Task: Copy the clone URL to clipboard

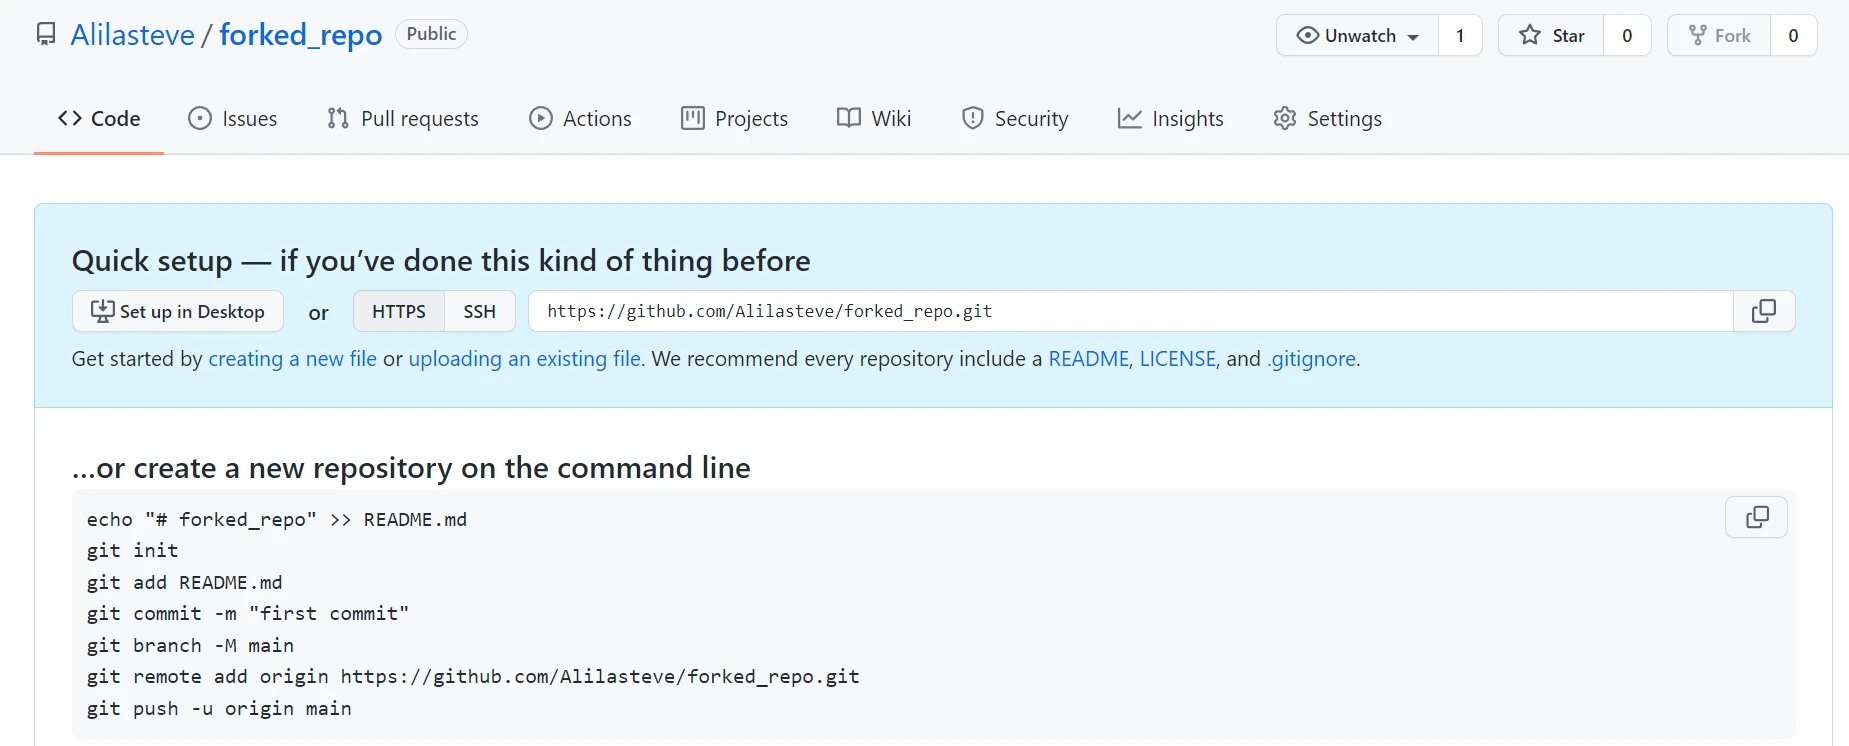Action: 1764,311
